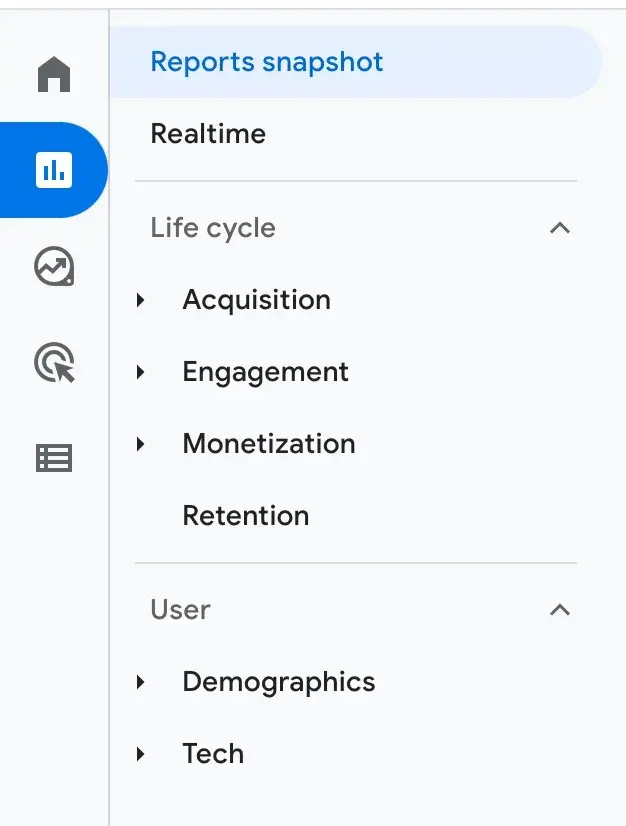
Task: Open the Realtime report
Action: (208, 133)
